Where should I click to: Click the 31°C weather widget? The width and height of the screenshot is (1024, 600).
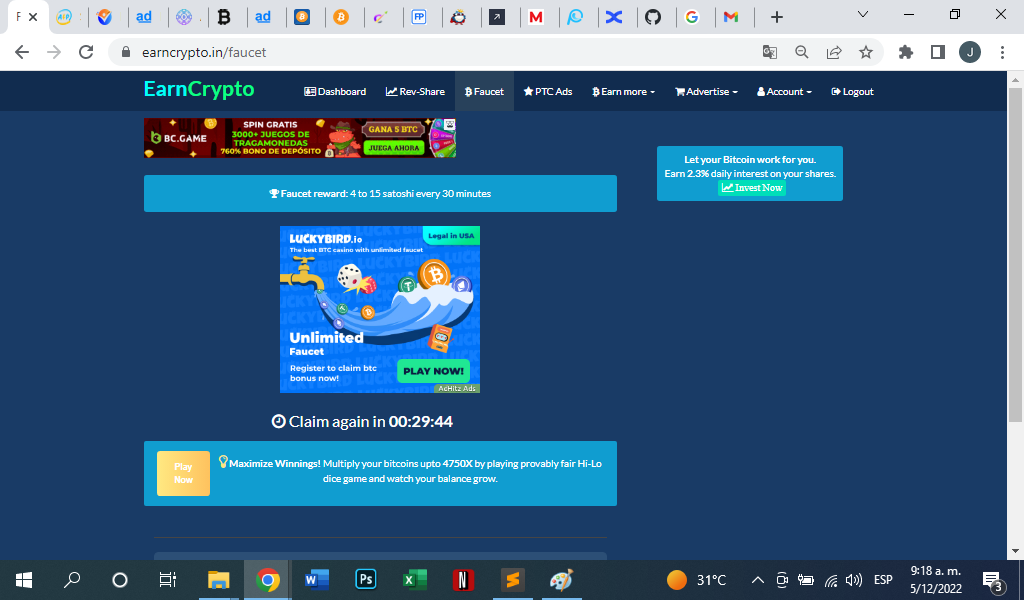point(696,580)
